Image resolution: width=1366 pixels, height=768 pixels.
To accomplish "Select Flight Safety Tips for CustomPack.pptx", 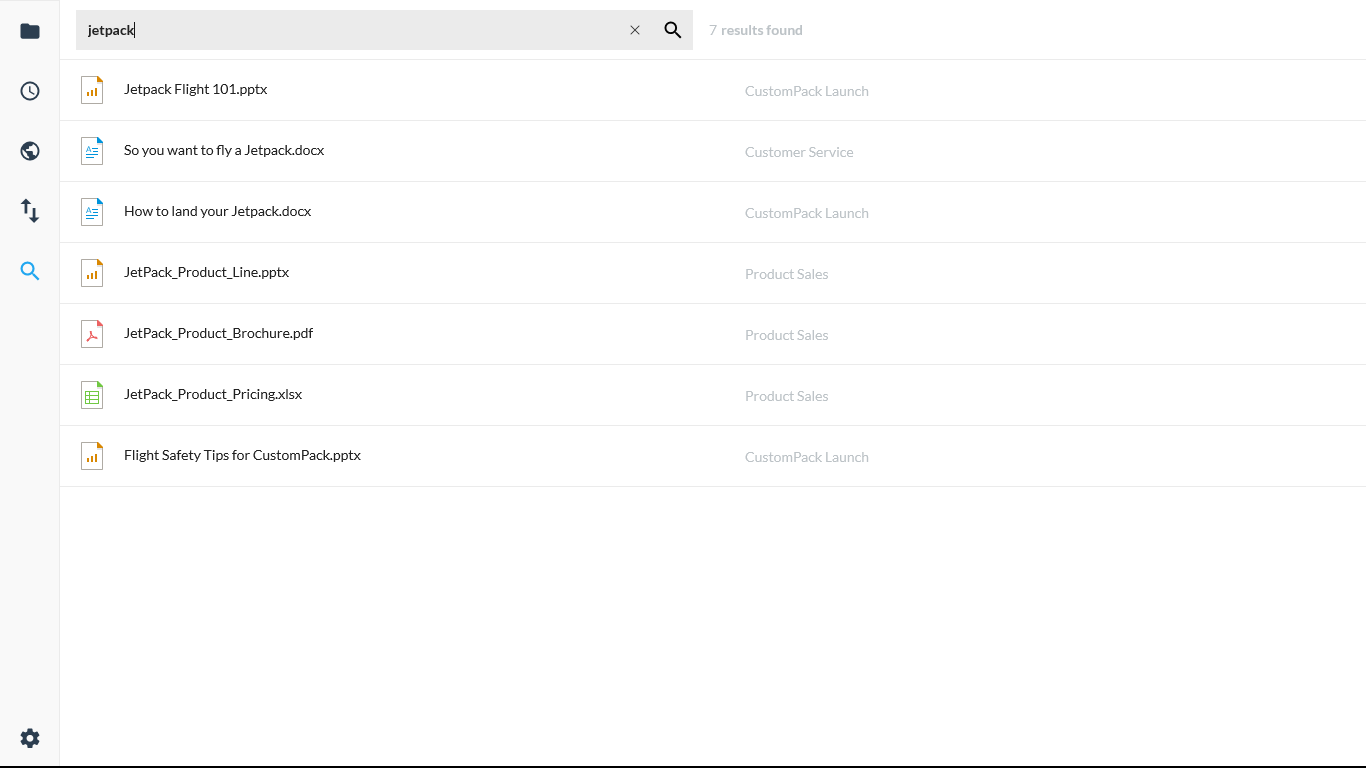I will click(242, 454).
